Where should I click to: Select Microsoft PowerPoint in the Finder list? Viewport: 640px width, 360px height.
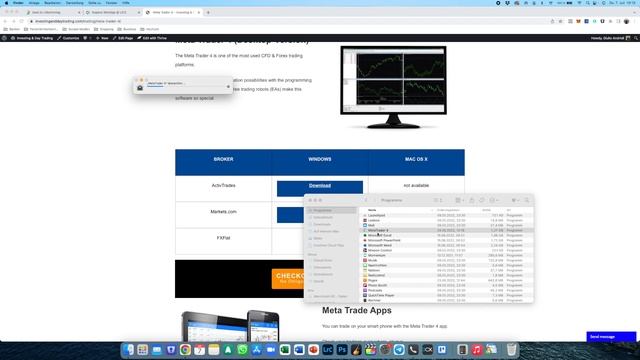(x=447, y=240)
